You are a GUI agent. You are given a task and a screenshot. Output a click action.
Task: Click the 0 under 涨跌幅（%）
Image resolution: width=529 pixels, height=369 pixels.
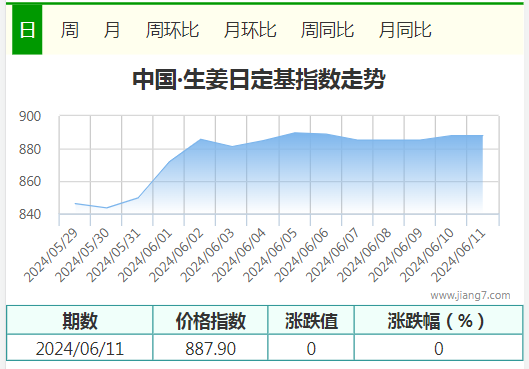tap(439, 348)
